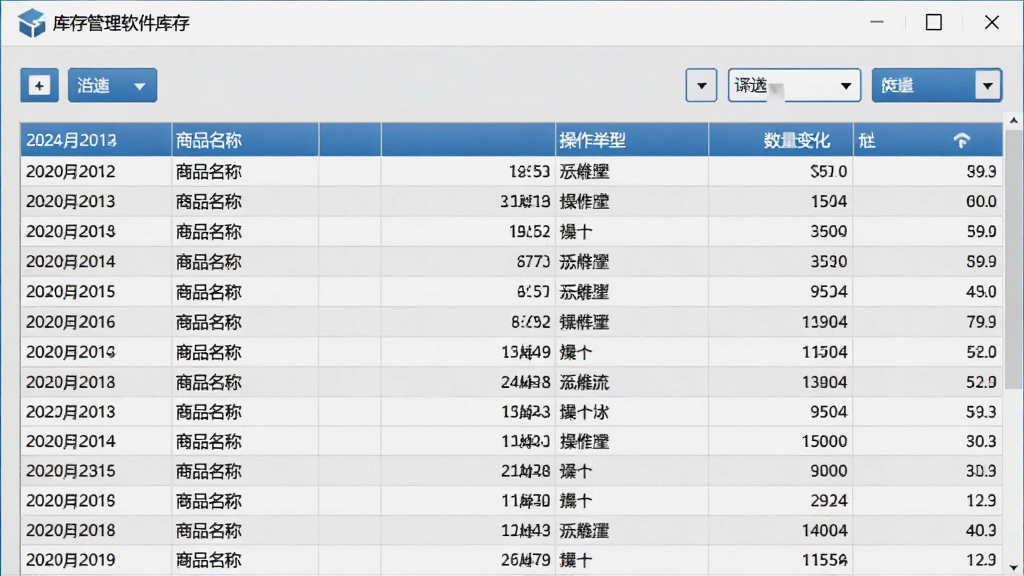1024x576 pixels.
Task: Open the blue dropdown beside the plus button
Action: click(x=112, y=86)
